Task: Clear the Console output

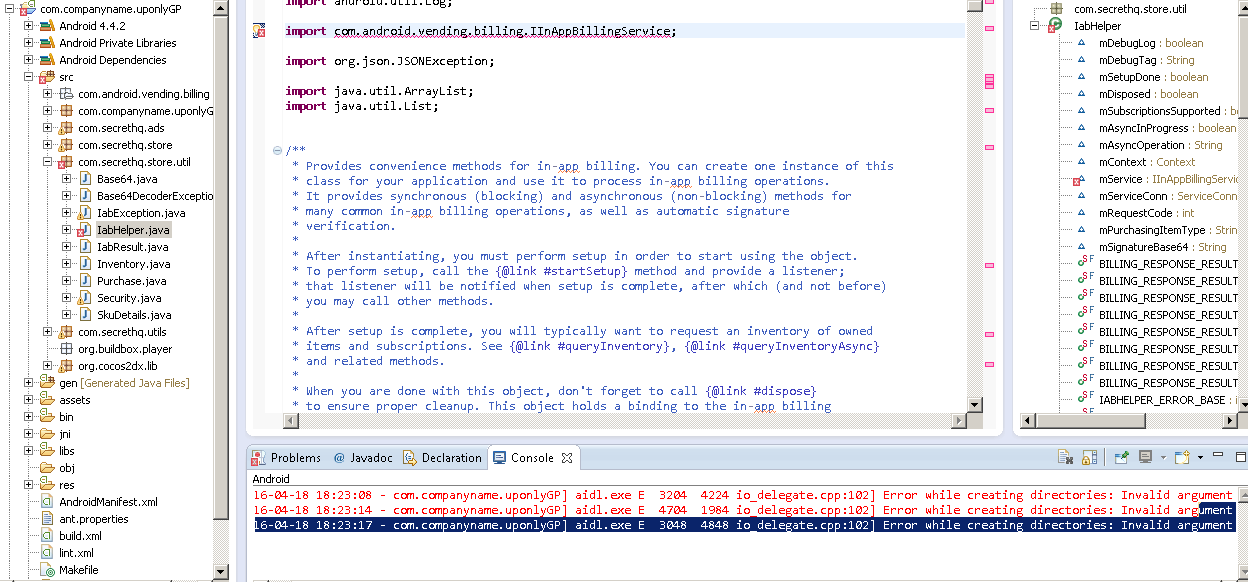Action: [1063, 457]
